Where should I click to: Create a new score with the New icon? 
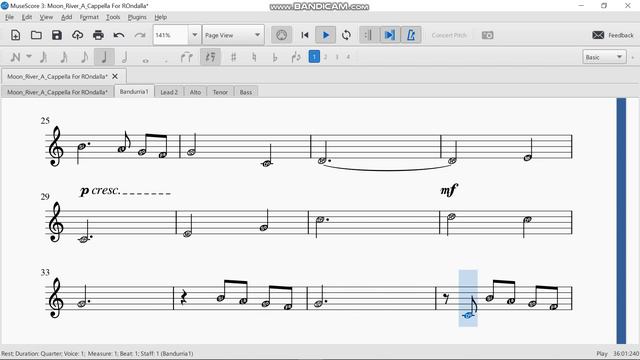pyautogui.click(x=16, y=35)
